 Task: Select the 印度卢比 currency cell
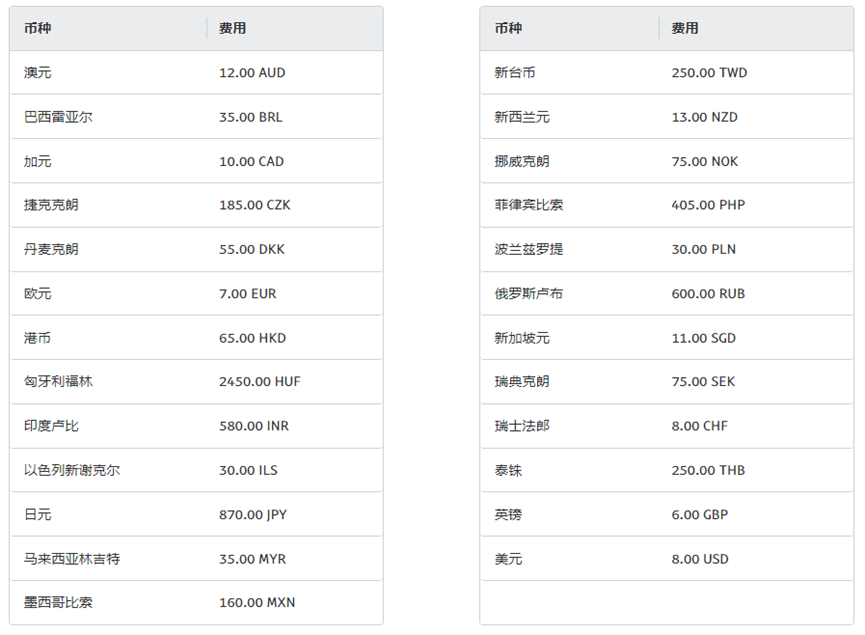pos(51,425)
